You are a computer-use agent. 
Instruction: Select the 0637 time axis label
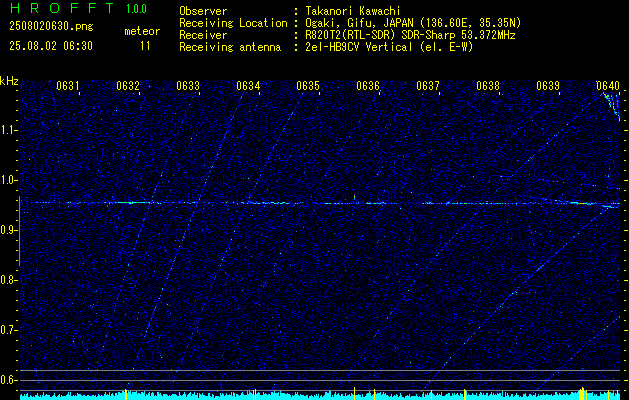[428, 86]
